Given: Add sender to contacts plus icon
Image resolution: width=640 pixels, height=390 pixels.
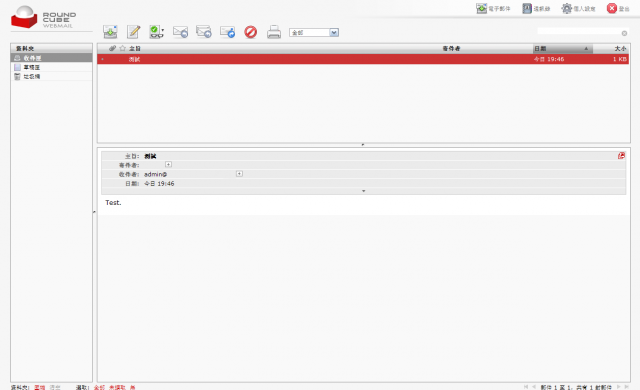Looking at the screenshot, I should [x=168, y=164].
